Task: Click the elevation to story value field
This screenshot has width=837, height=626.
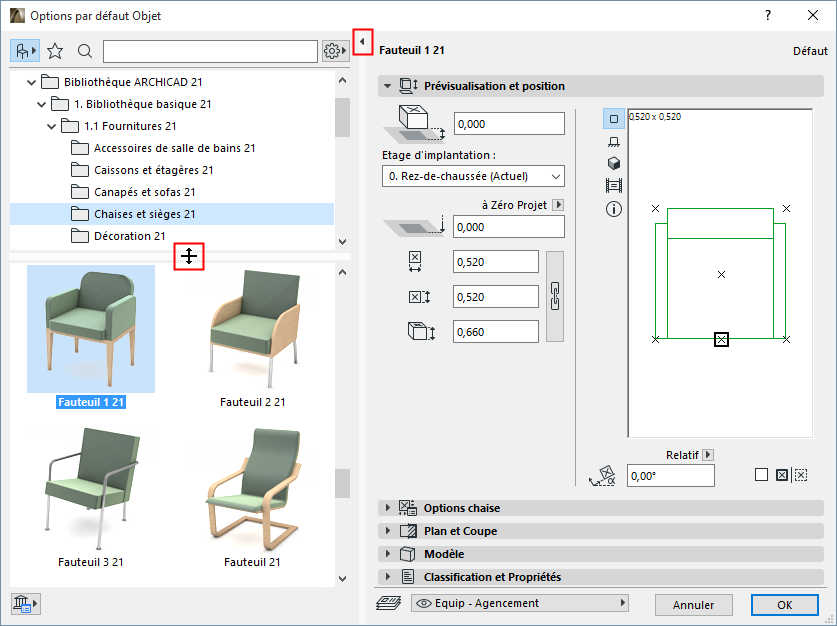Action: pyautogui.click(x=509, y=124)
